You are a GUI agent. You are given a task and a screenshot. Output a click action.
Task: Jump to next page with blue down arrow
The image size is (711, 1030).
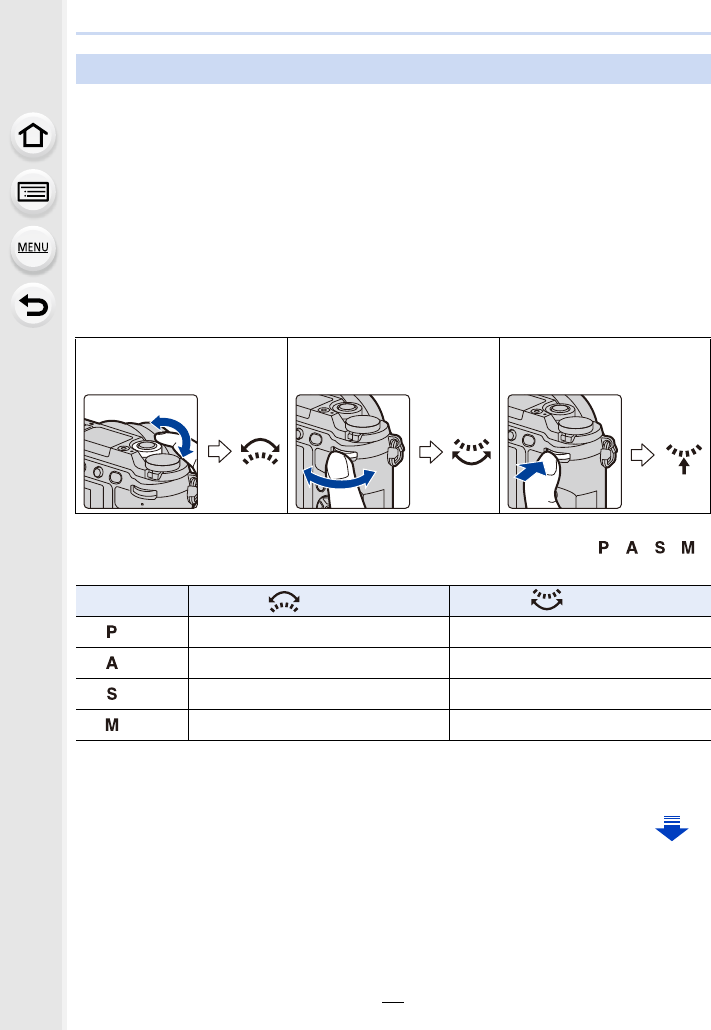tap(671, 828)
